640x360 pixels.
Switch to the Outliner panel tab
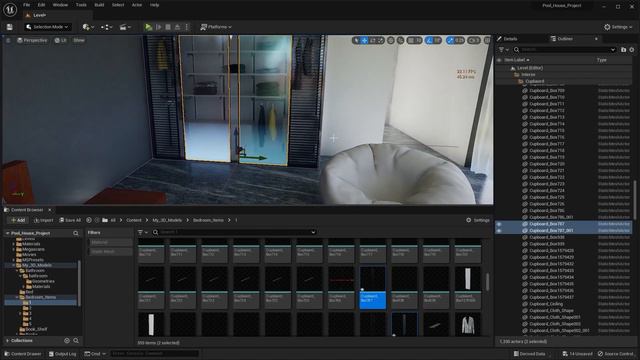pyautogui.click(x=562, y=39)
